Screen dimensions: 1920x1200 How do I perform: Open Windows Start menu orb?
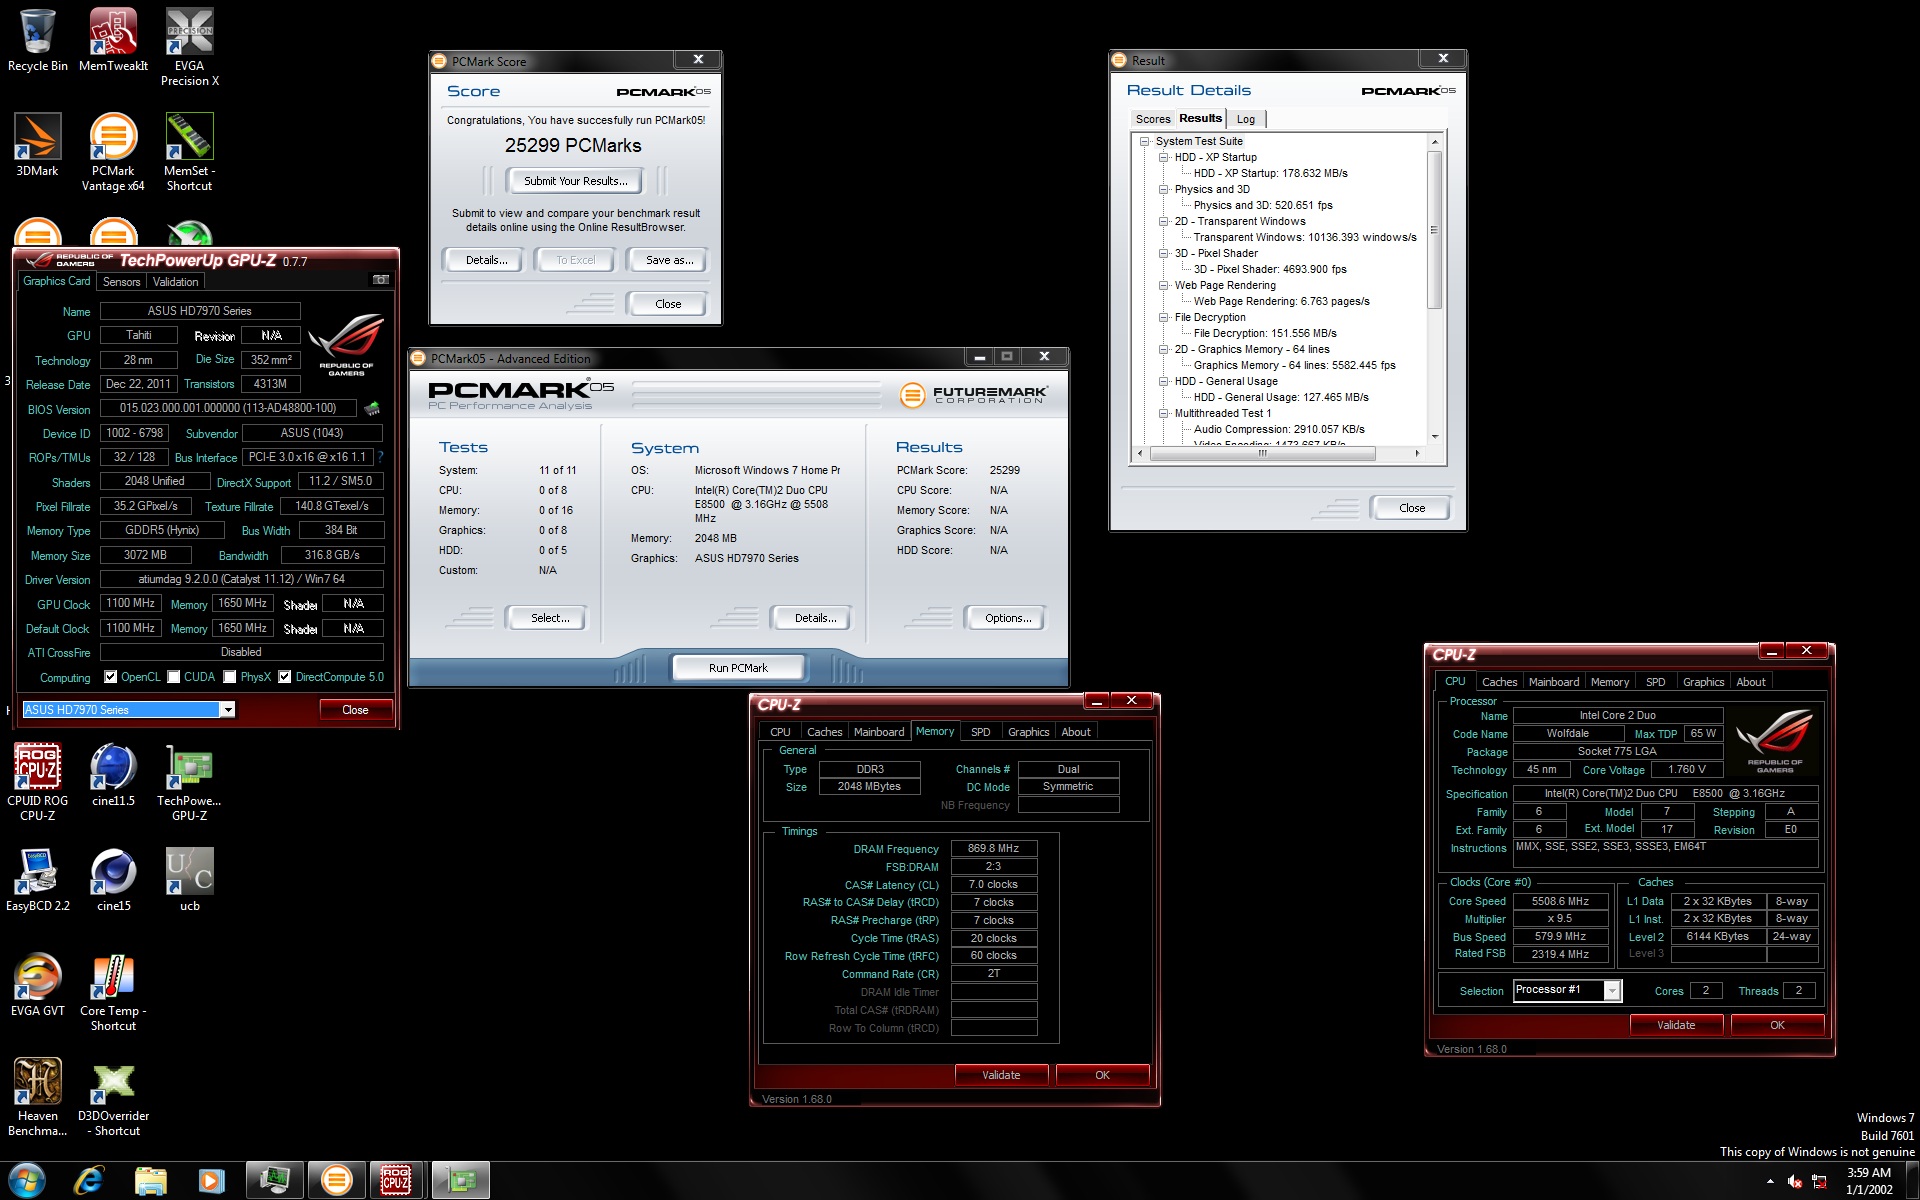point(27,1180)
